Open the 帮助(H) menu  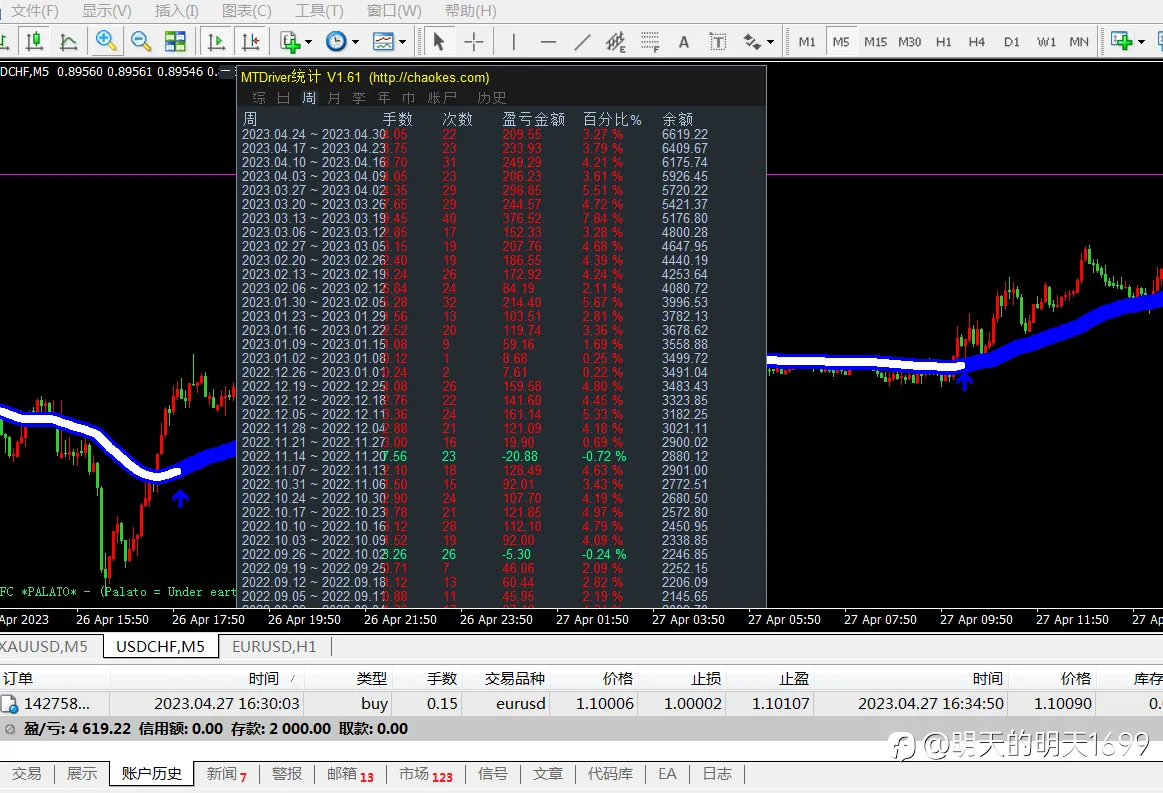[470, 11]
